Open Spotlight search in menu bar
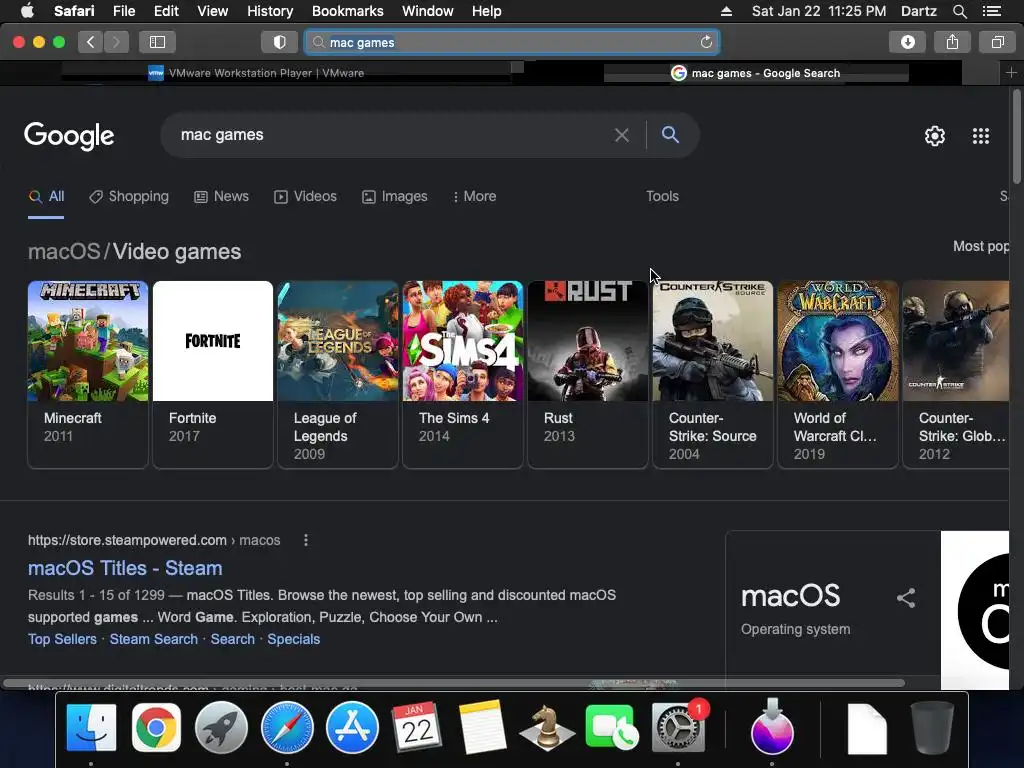1024x768 pixels. coord(959,11)
